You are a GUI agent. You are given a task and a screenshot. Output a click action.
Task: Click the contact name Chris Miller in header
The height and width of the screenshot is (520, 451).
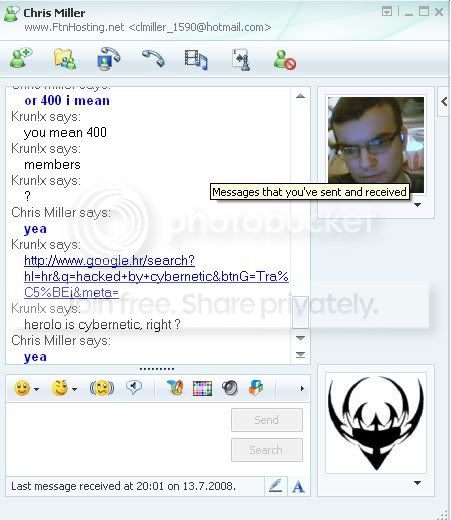[54, 13]
